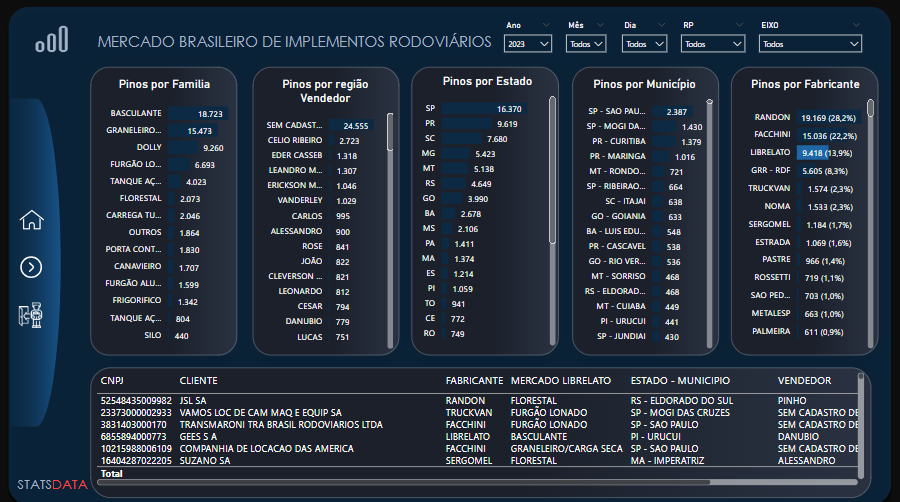
Task: Open the Mês Todos dropdown
Action: coord(586,44)
